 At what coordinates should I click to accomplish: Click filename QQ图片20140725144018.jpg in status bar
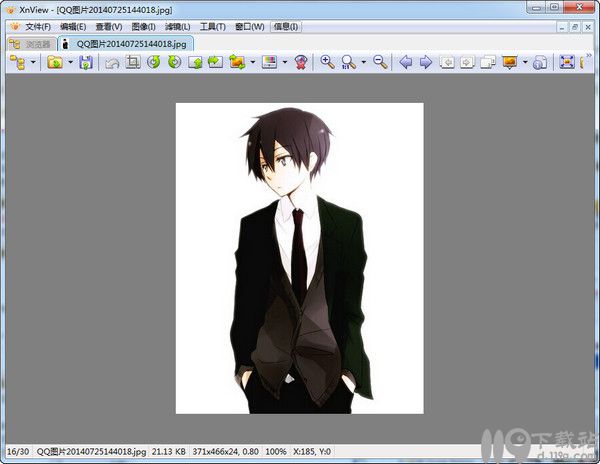coord(91,452)
